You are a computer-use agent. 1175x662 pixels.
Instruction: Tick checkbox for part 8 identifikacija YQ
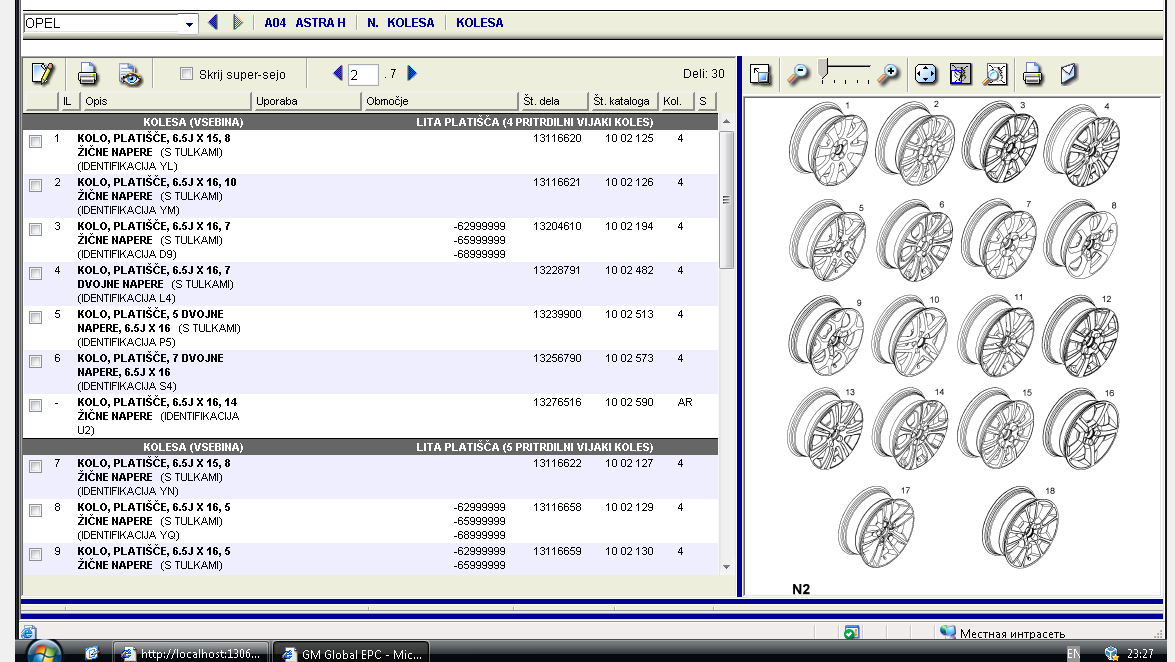point(35,511)
